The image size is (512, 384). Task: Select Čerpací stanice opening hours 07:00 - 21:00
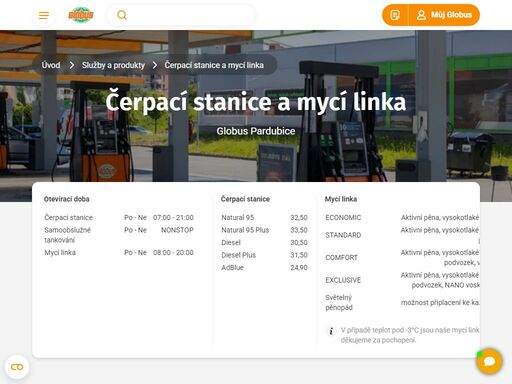click(x=173, y=217)
